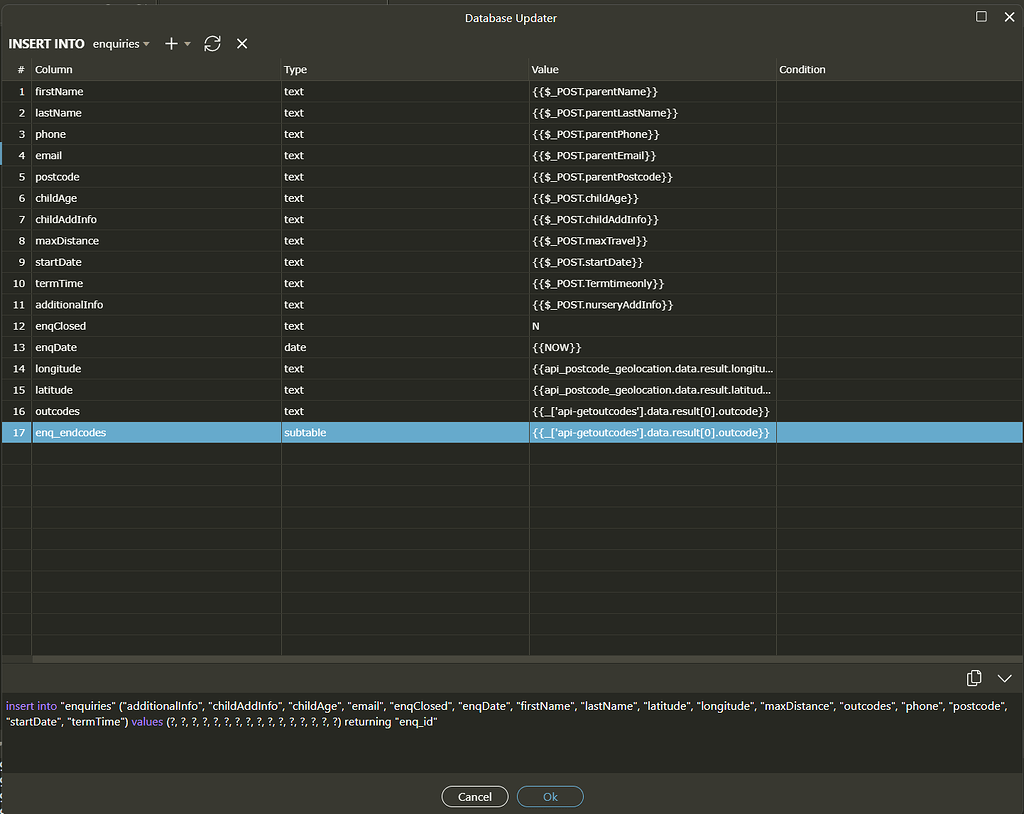Screen dimensions: 1024x814
Task: Open the enquiries table dropdown arrow
Action: [146, 44]
